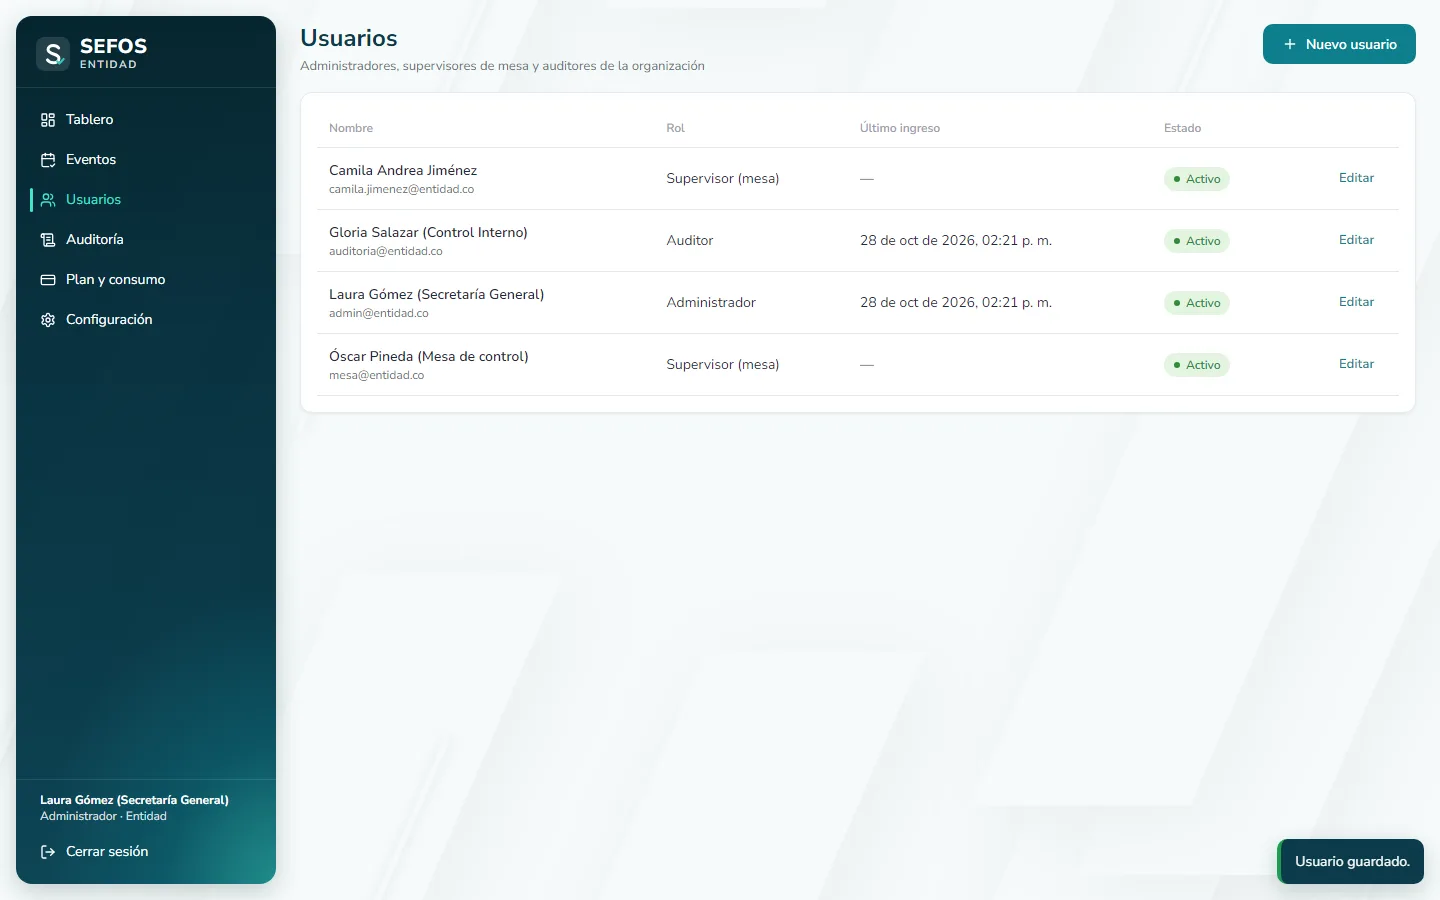This screenshot has width=1440, height=900.
Task: Click Gloria Salazar (Control Interno) name
Action: coord(428,232)
